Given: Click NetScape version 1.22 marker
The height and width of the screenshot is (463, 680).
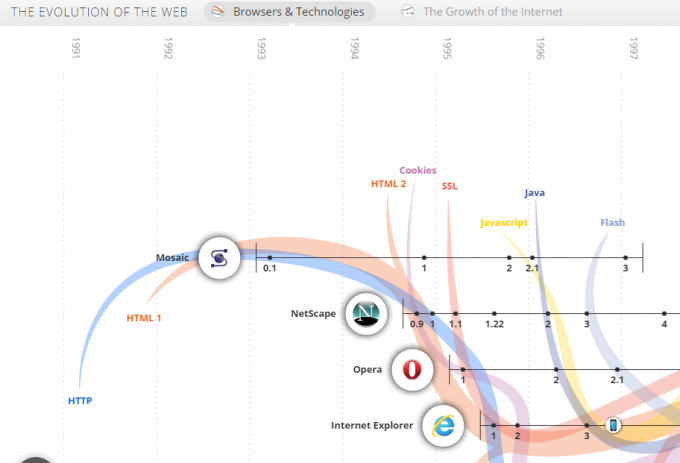Looking at the screenshot, I should coord(494,313).
